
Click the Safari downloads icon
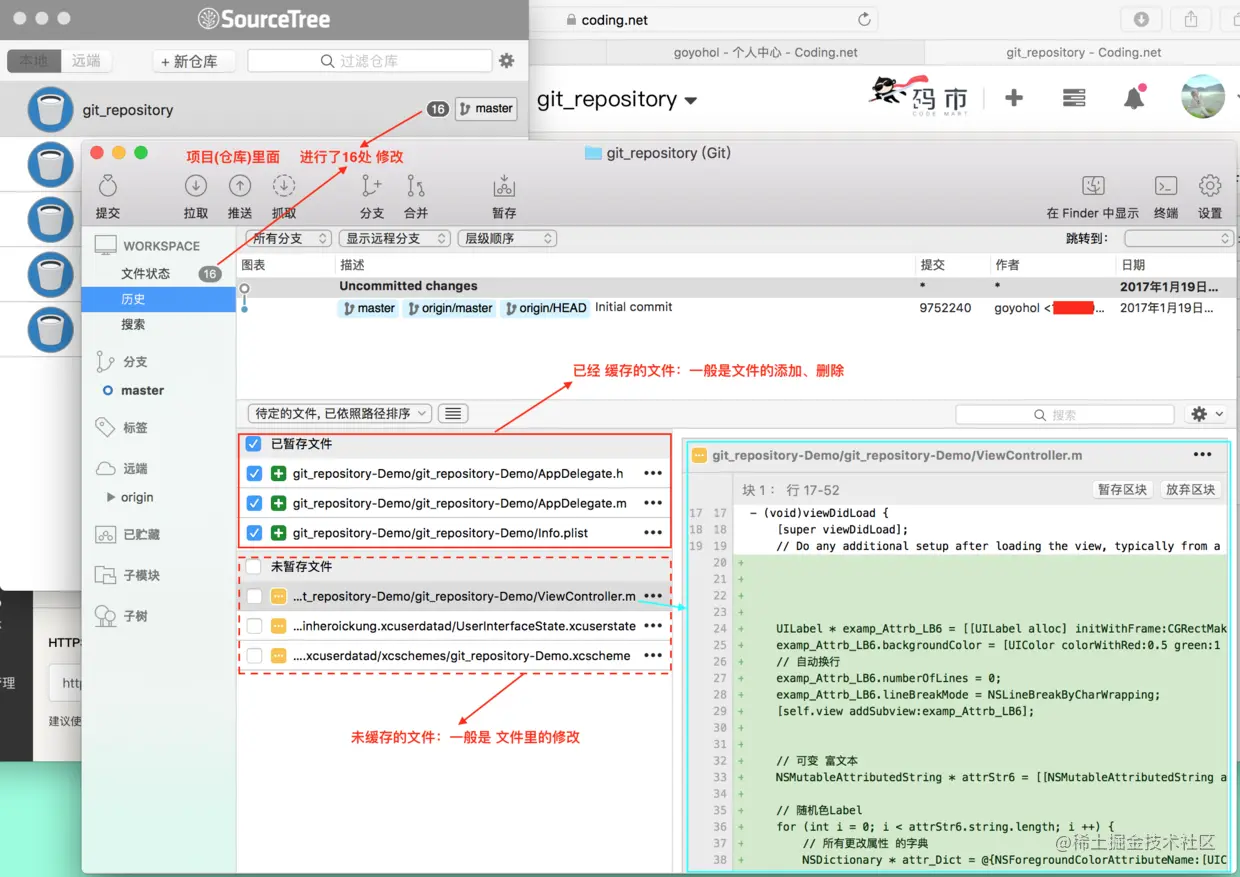click(x=1141, y=19)
